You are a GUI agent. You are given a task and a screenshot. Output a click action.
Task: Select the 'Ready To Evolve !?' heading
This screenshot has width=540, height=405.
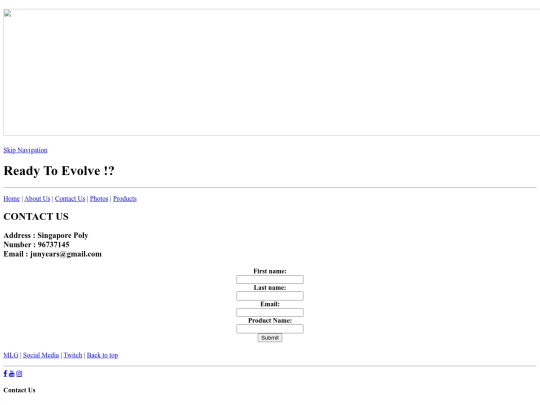(59, 171)
